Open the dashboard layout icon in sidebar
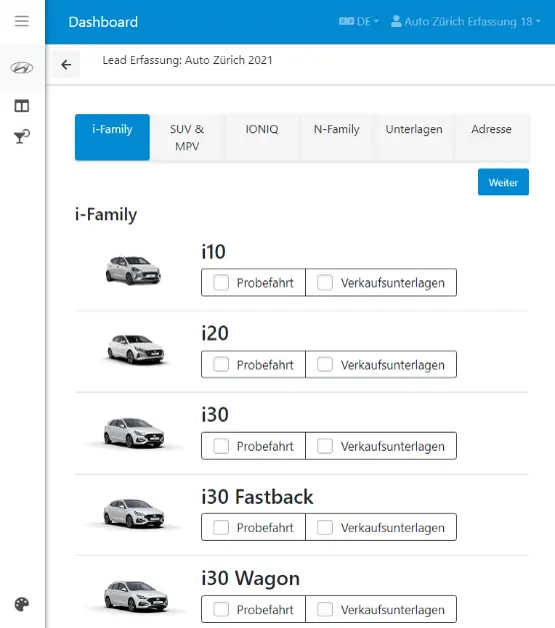Viewport: 555px width, 628px height. (x=22, y=106)
